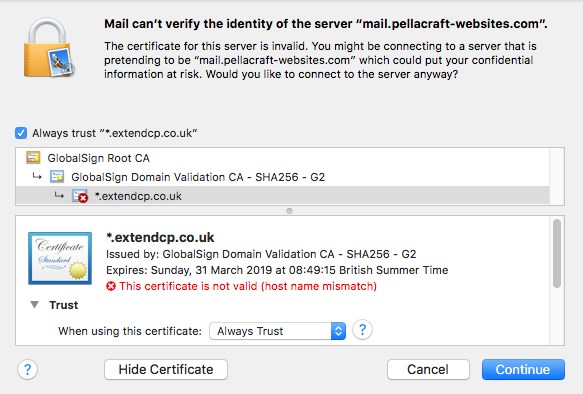Click the bold *.extendcp.co.uk certificate title
583x394 pixels.
click(160, 237)
